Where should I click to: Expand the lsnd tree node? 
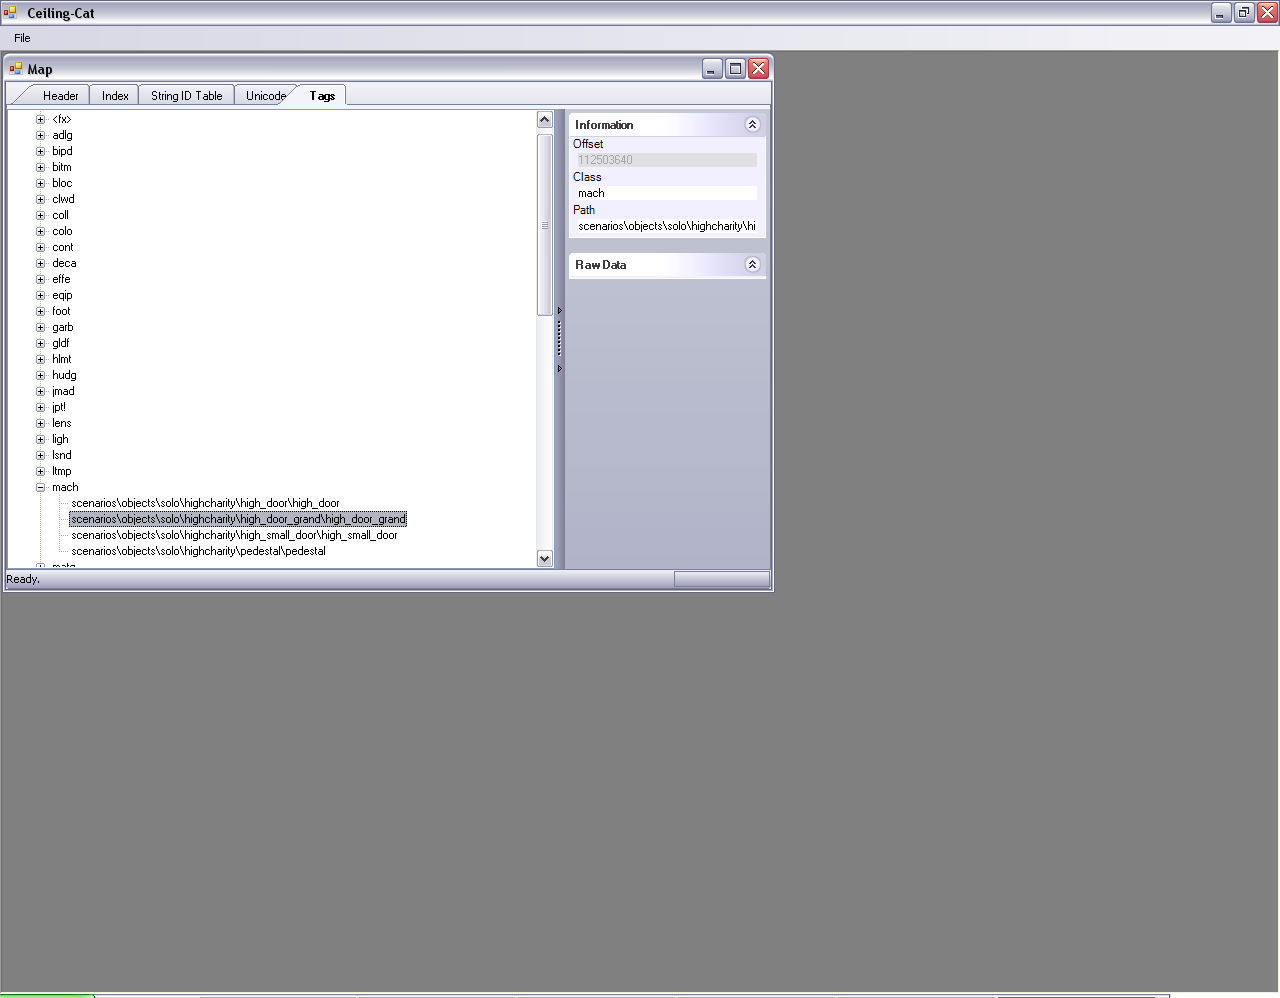41,456
